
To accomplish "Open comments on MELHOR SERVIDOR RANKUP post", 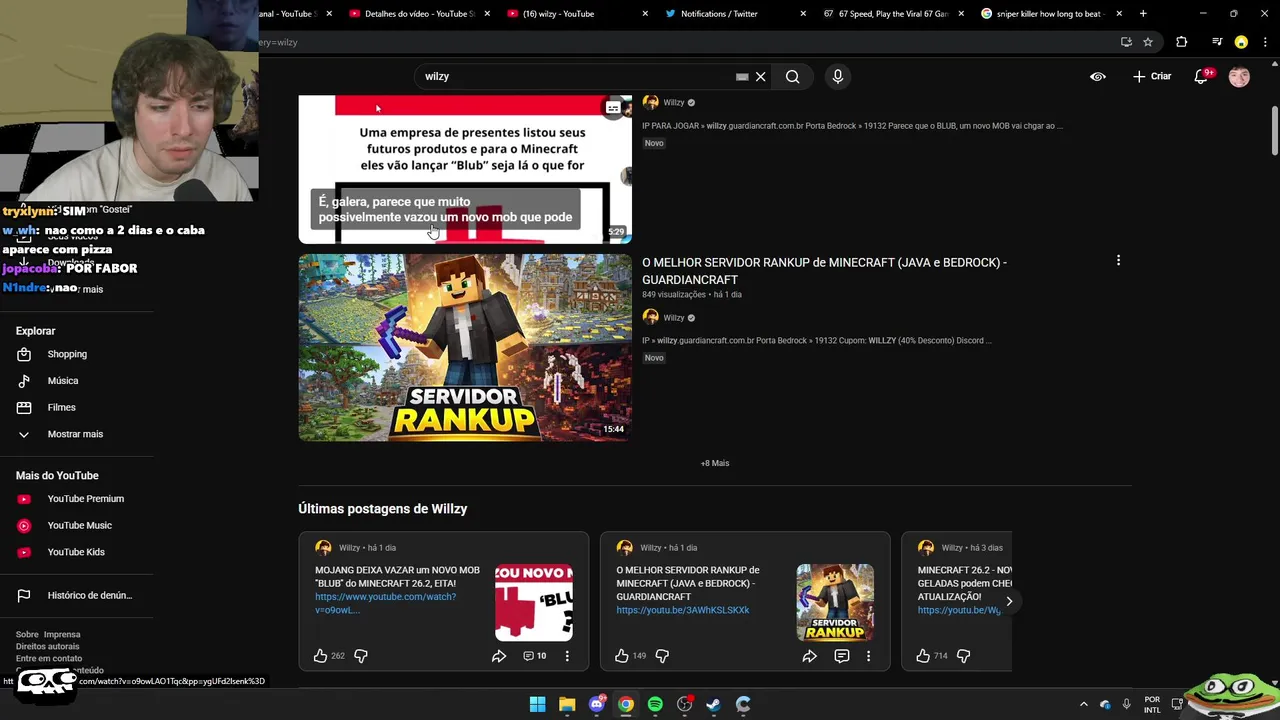I will (842, 656).
